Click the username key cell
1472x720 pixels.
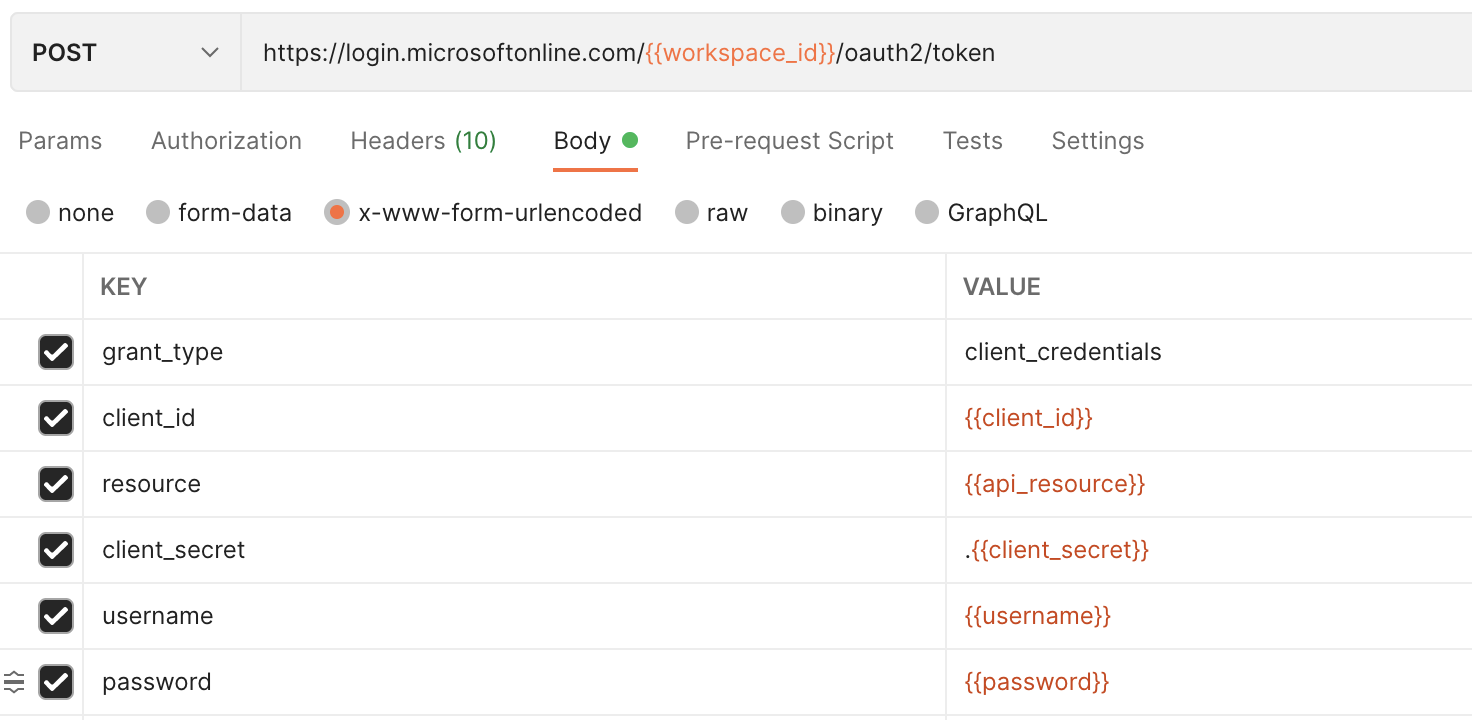click(x=514, y=616)
